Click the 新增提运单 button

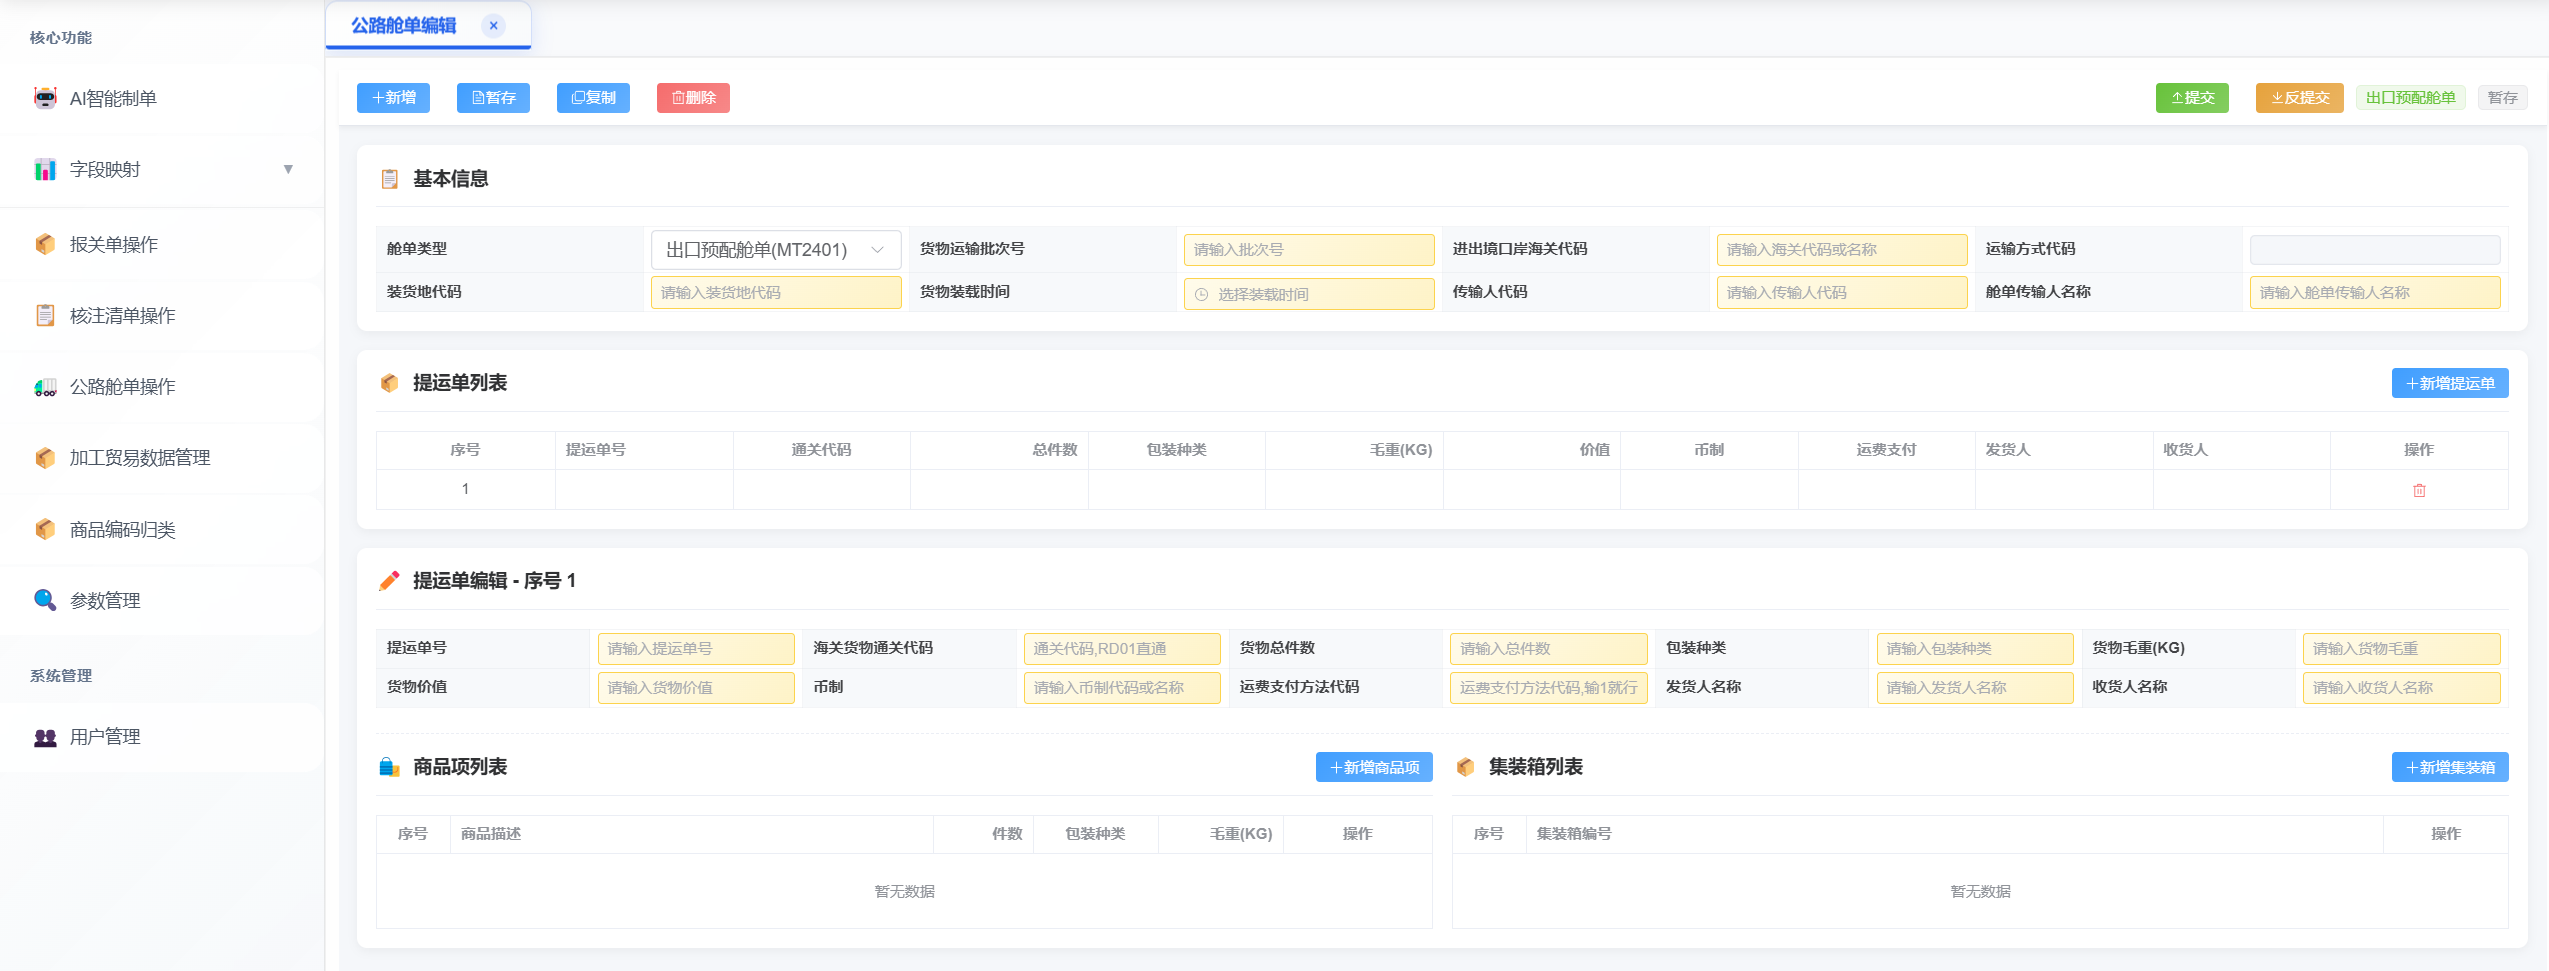[2450, 383]
